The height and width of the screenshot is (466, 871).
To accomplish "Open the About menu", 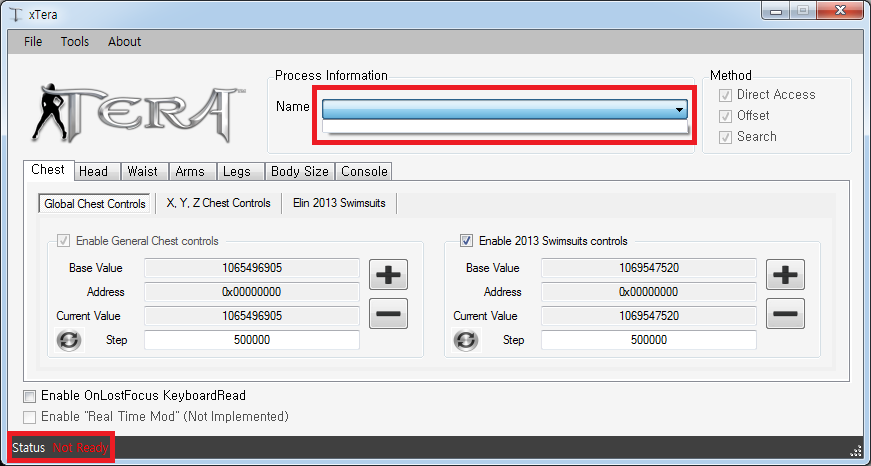I will pos(124,42).
